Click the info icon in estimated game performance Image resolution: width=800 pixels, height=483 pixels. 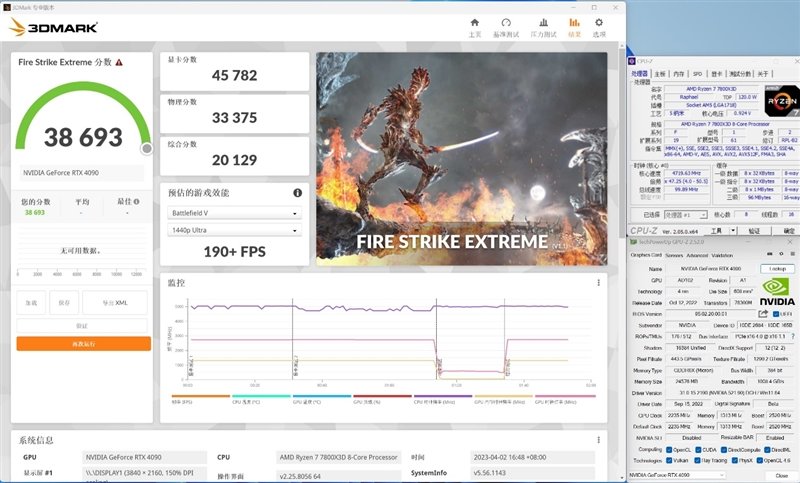(x=297, y=192)
